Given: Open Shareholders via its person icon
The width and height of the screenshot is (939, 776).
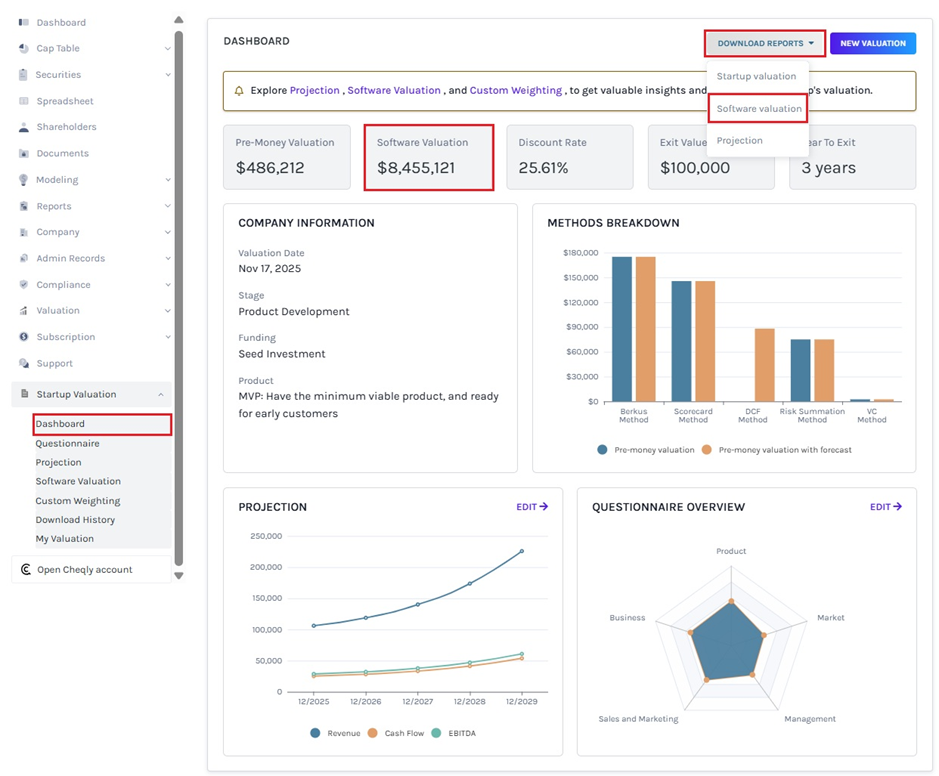Looking at the screenshot, I should (x=22, y=126).
